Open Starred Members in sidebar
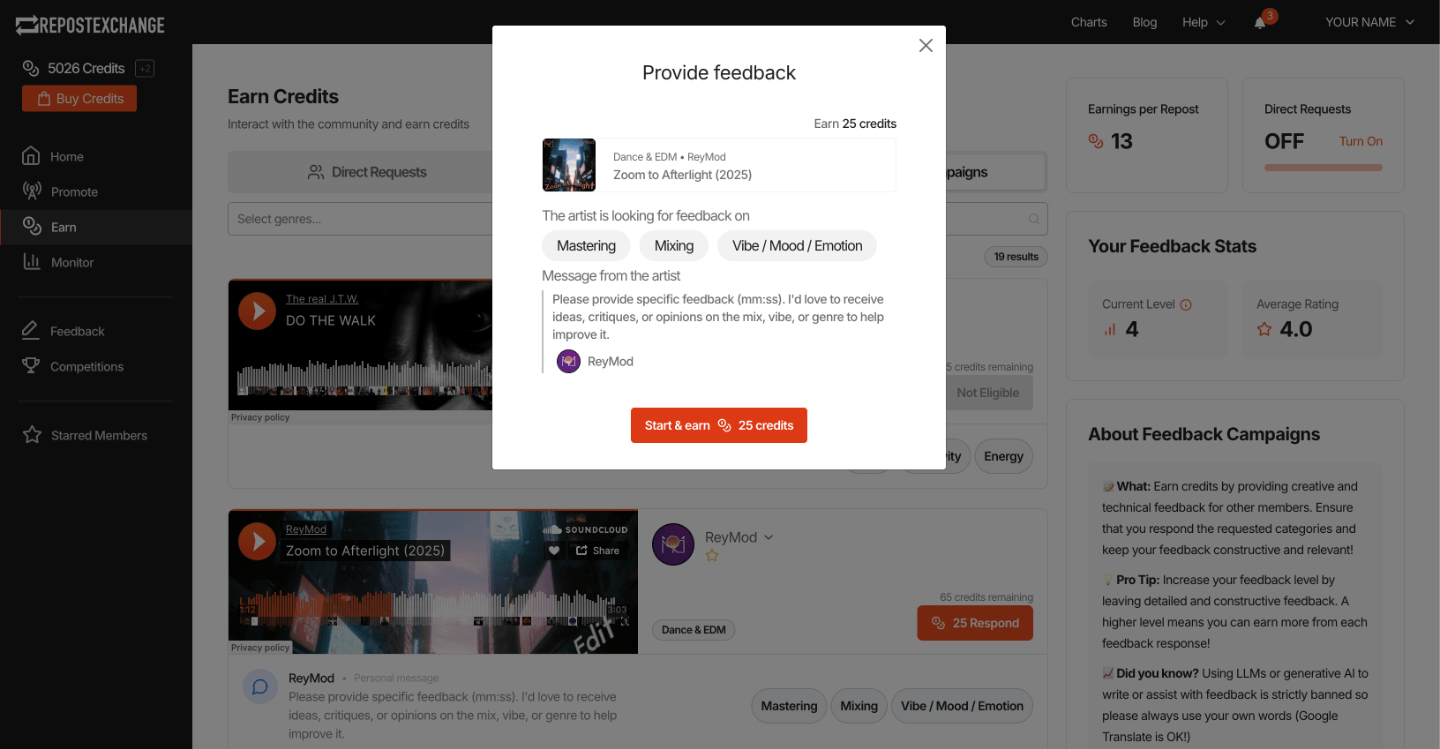 click(98, 436)
